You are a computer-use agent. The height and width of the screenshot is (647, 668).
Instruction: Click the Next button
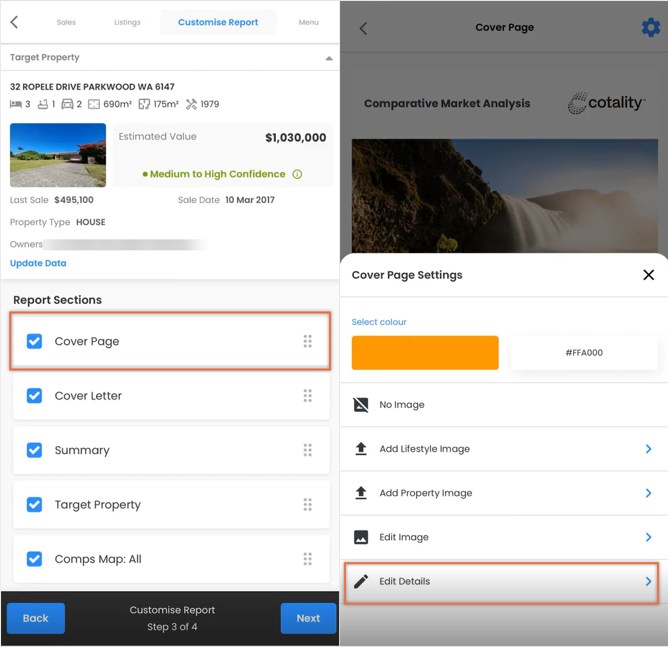(308, 618)
